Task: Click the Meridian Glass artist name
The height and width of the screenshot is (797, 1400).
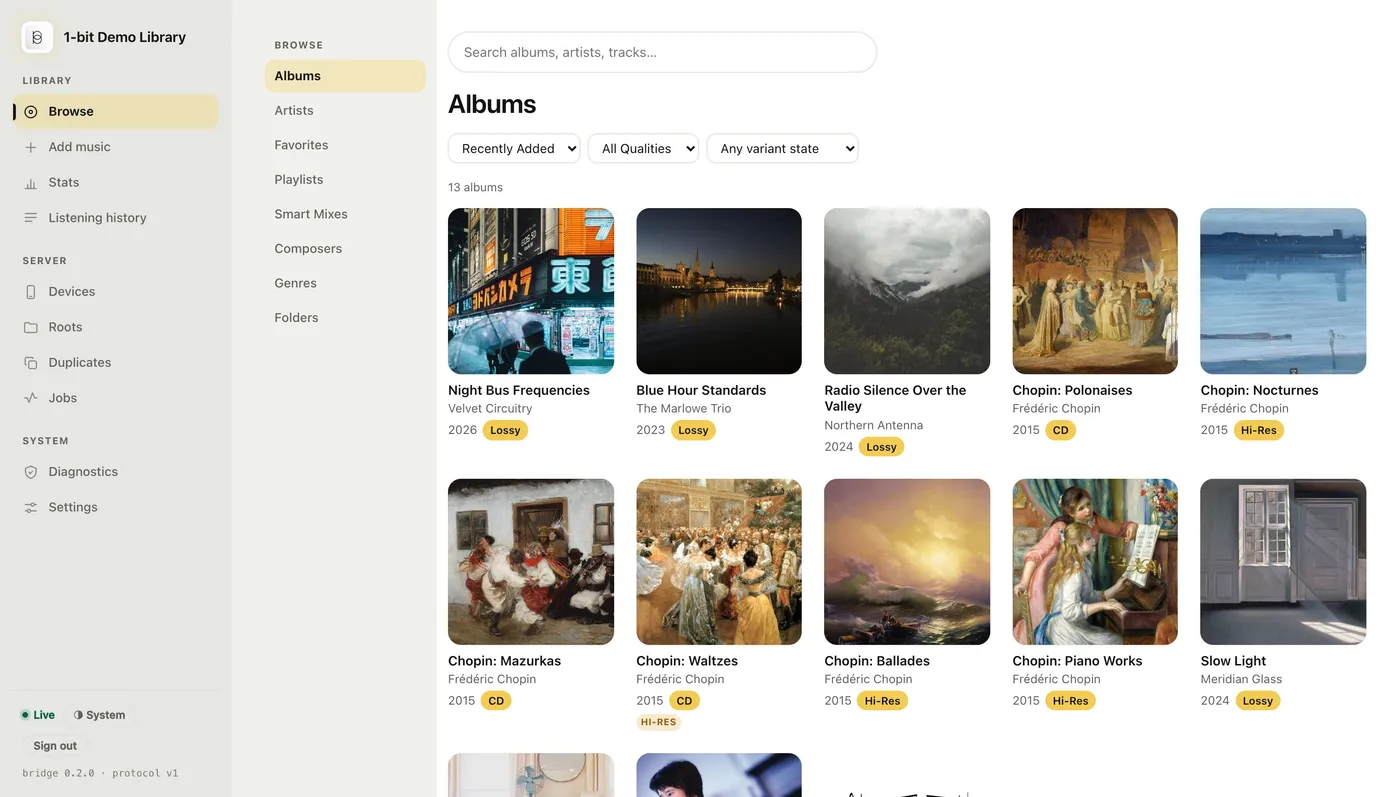Action: (1241, 680)
